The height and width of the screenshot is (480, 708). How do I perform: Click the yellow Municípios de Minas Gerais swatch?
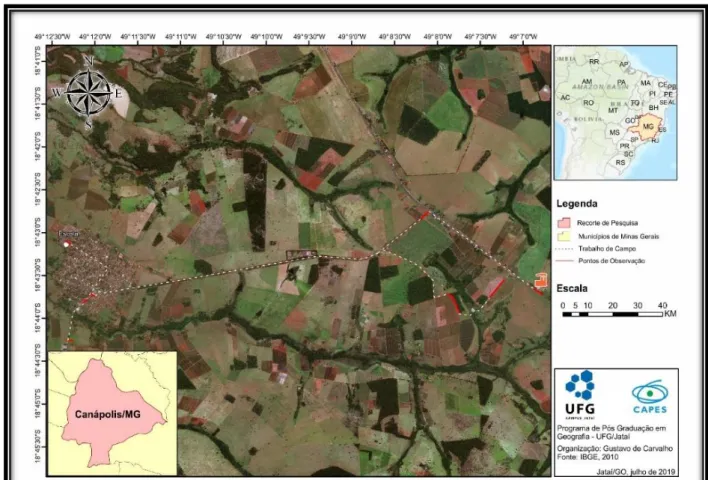(564, 236)
